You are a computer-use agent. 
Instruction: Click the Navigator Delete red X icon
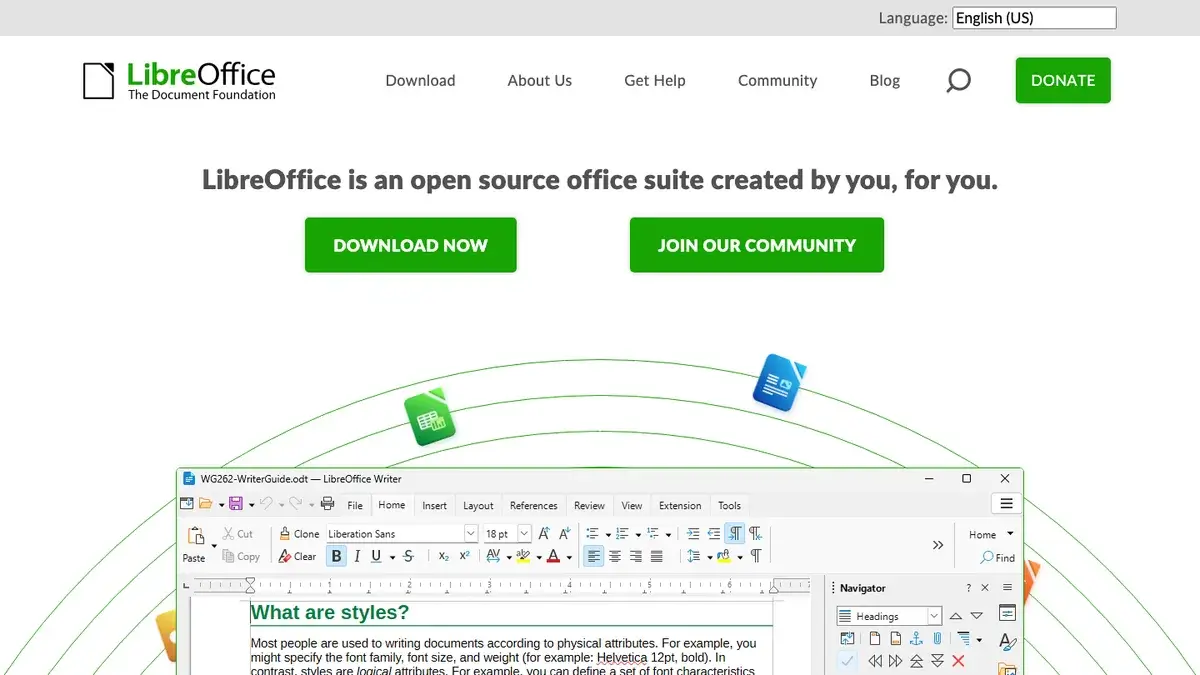coord(958,661)
